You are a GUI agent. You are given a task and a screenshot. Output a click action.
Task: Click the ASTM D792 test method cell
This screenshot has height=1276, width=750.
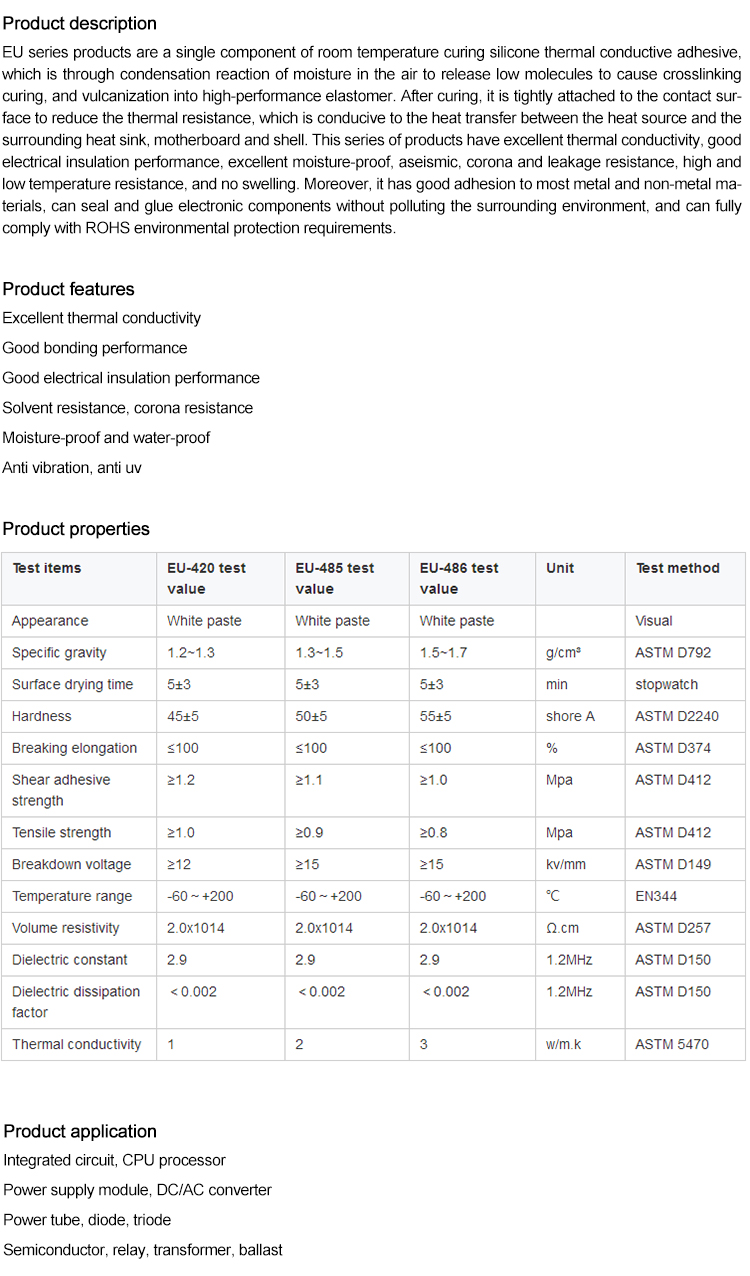(673, 653)
